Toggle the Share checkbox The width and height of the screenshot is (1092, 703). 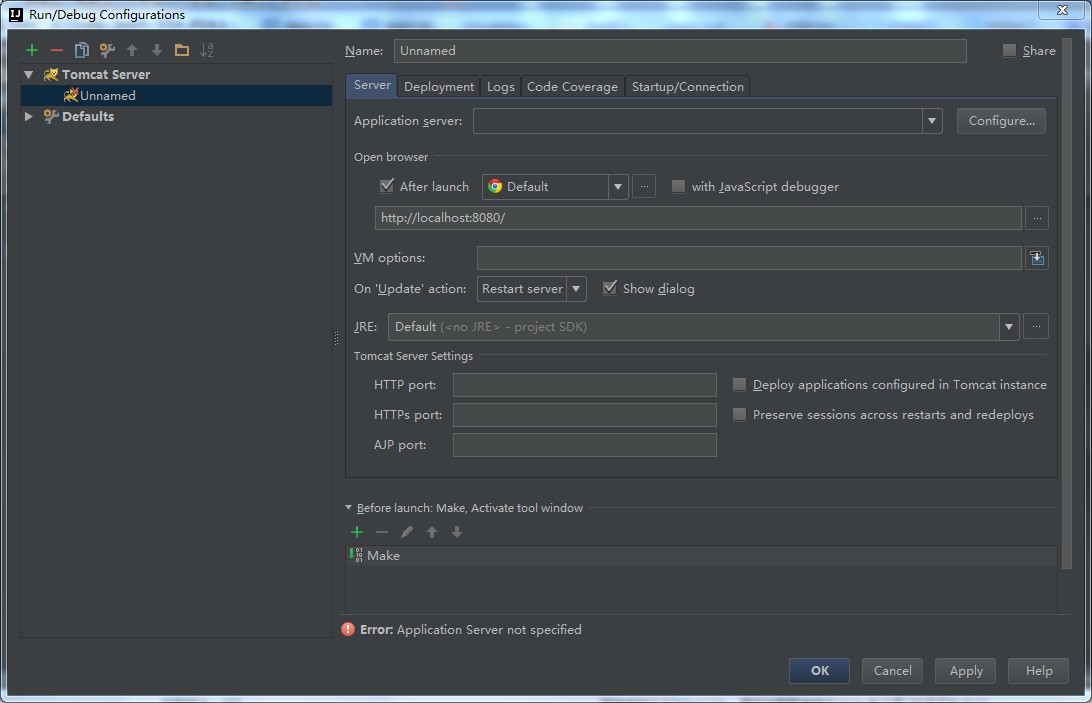click(x=1008, y=50)
